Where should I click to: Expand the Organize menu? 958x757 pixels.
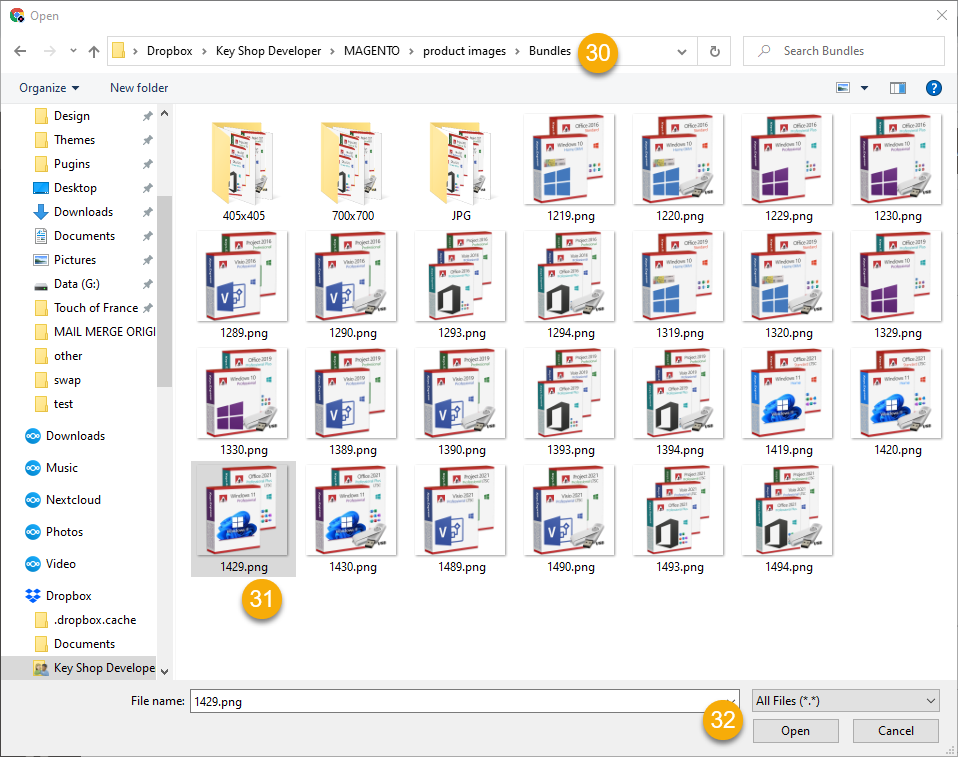coord(49,88)
